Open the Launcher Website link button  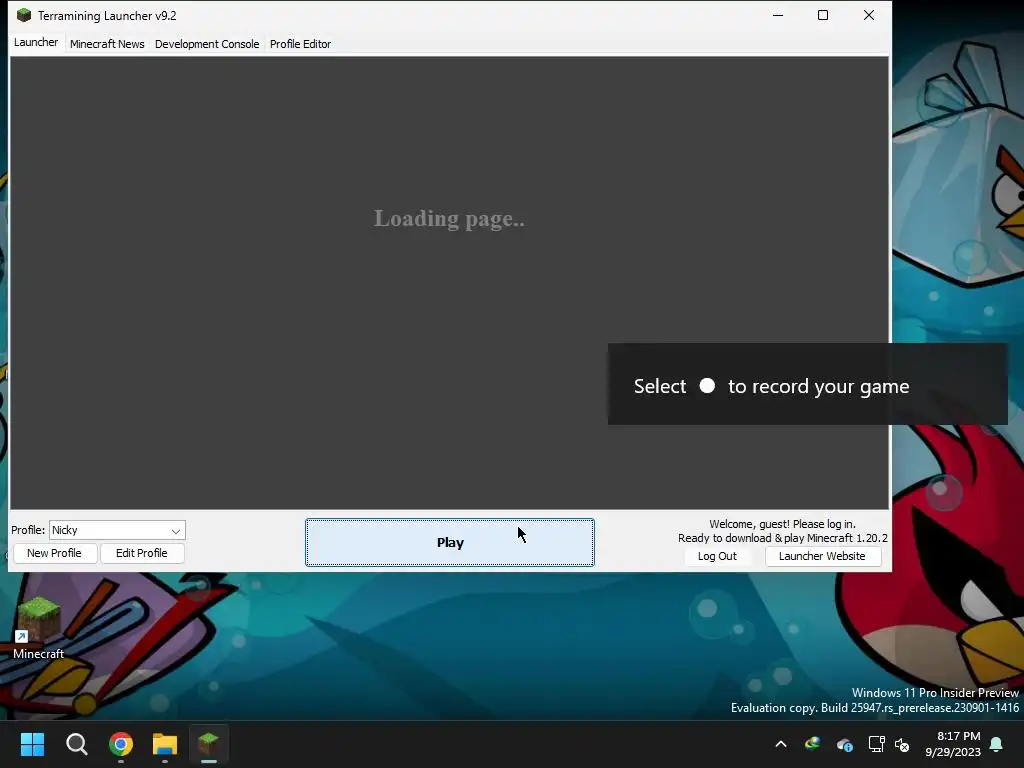click(x=822, y=556)
